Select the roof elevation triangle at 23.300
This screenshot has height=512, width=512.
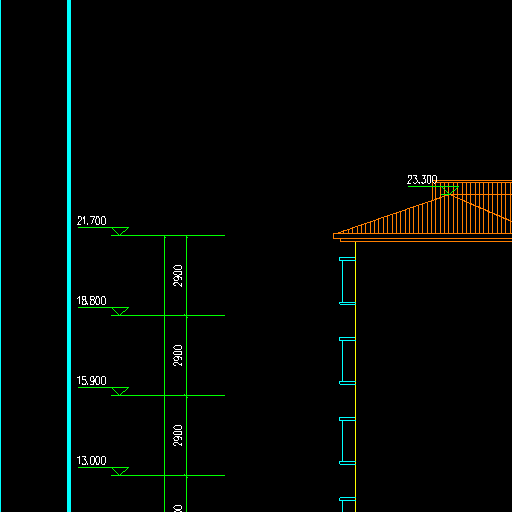[449, 190]
